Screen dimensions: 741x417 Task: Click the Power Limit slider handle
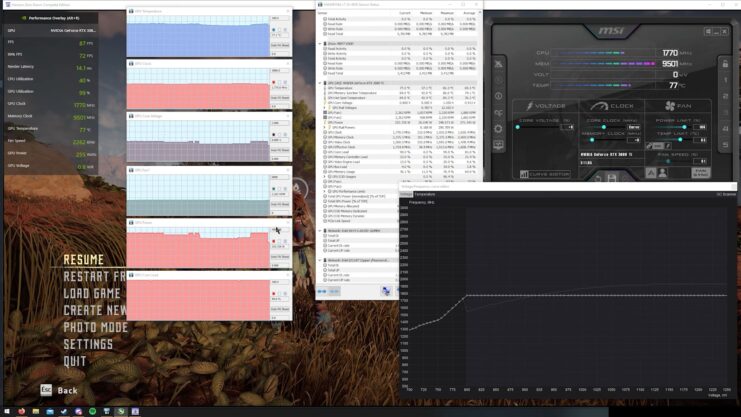coord(684,127)
